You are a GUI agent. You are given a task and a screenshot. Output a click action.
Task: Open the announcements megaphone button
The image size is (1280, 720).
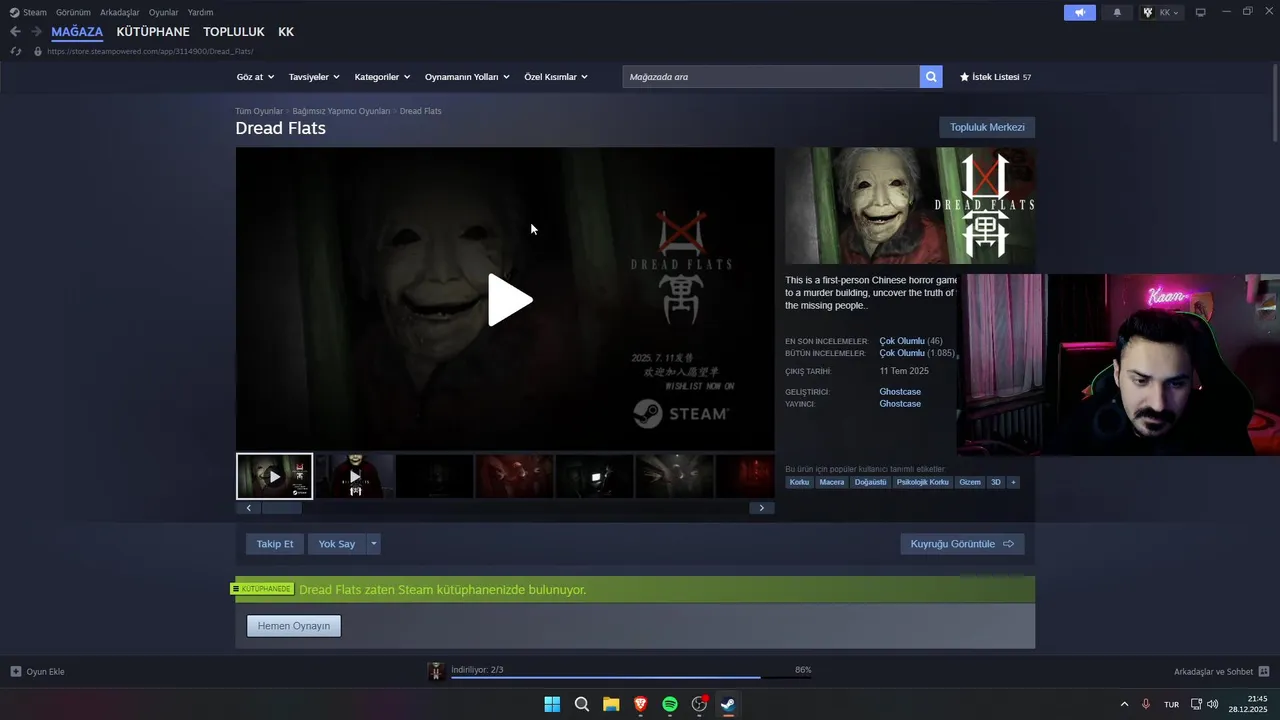[1079, 12]
